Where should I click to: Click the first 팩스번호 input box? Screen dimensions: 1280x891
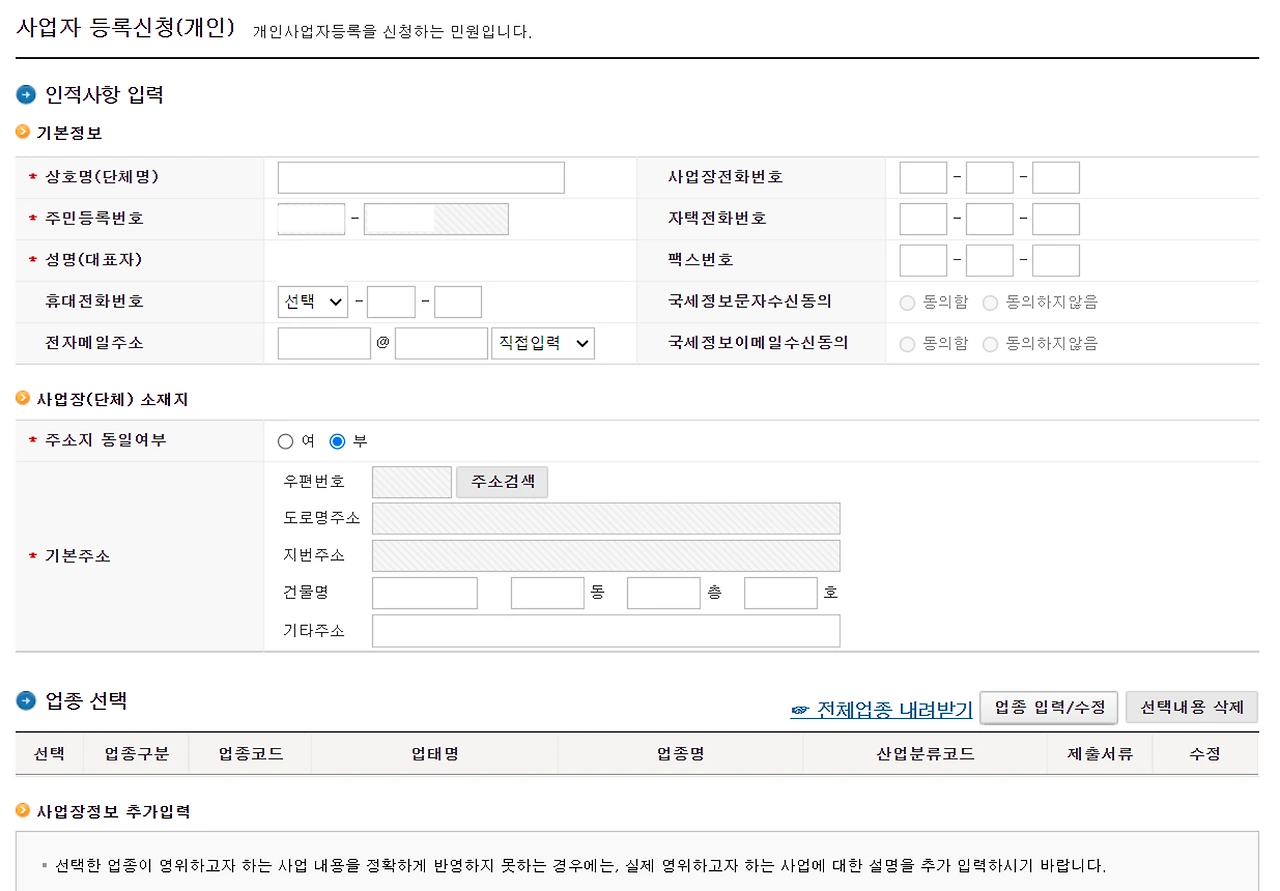[x=922, y=260]
